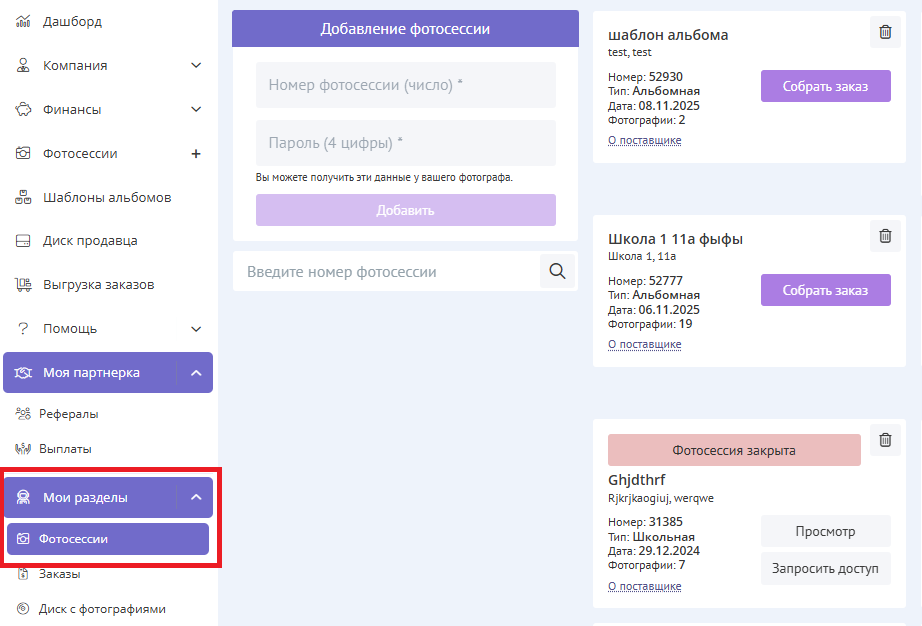The height and width of the screenshot is (626, 922).
Task: Expand the Компания submenu
Action: click(x=196, y=66)
